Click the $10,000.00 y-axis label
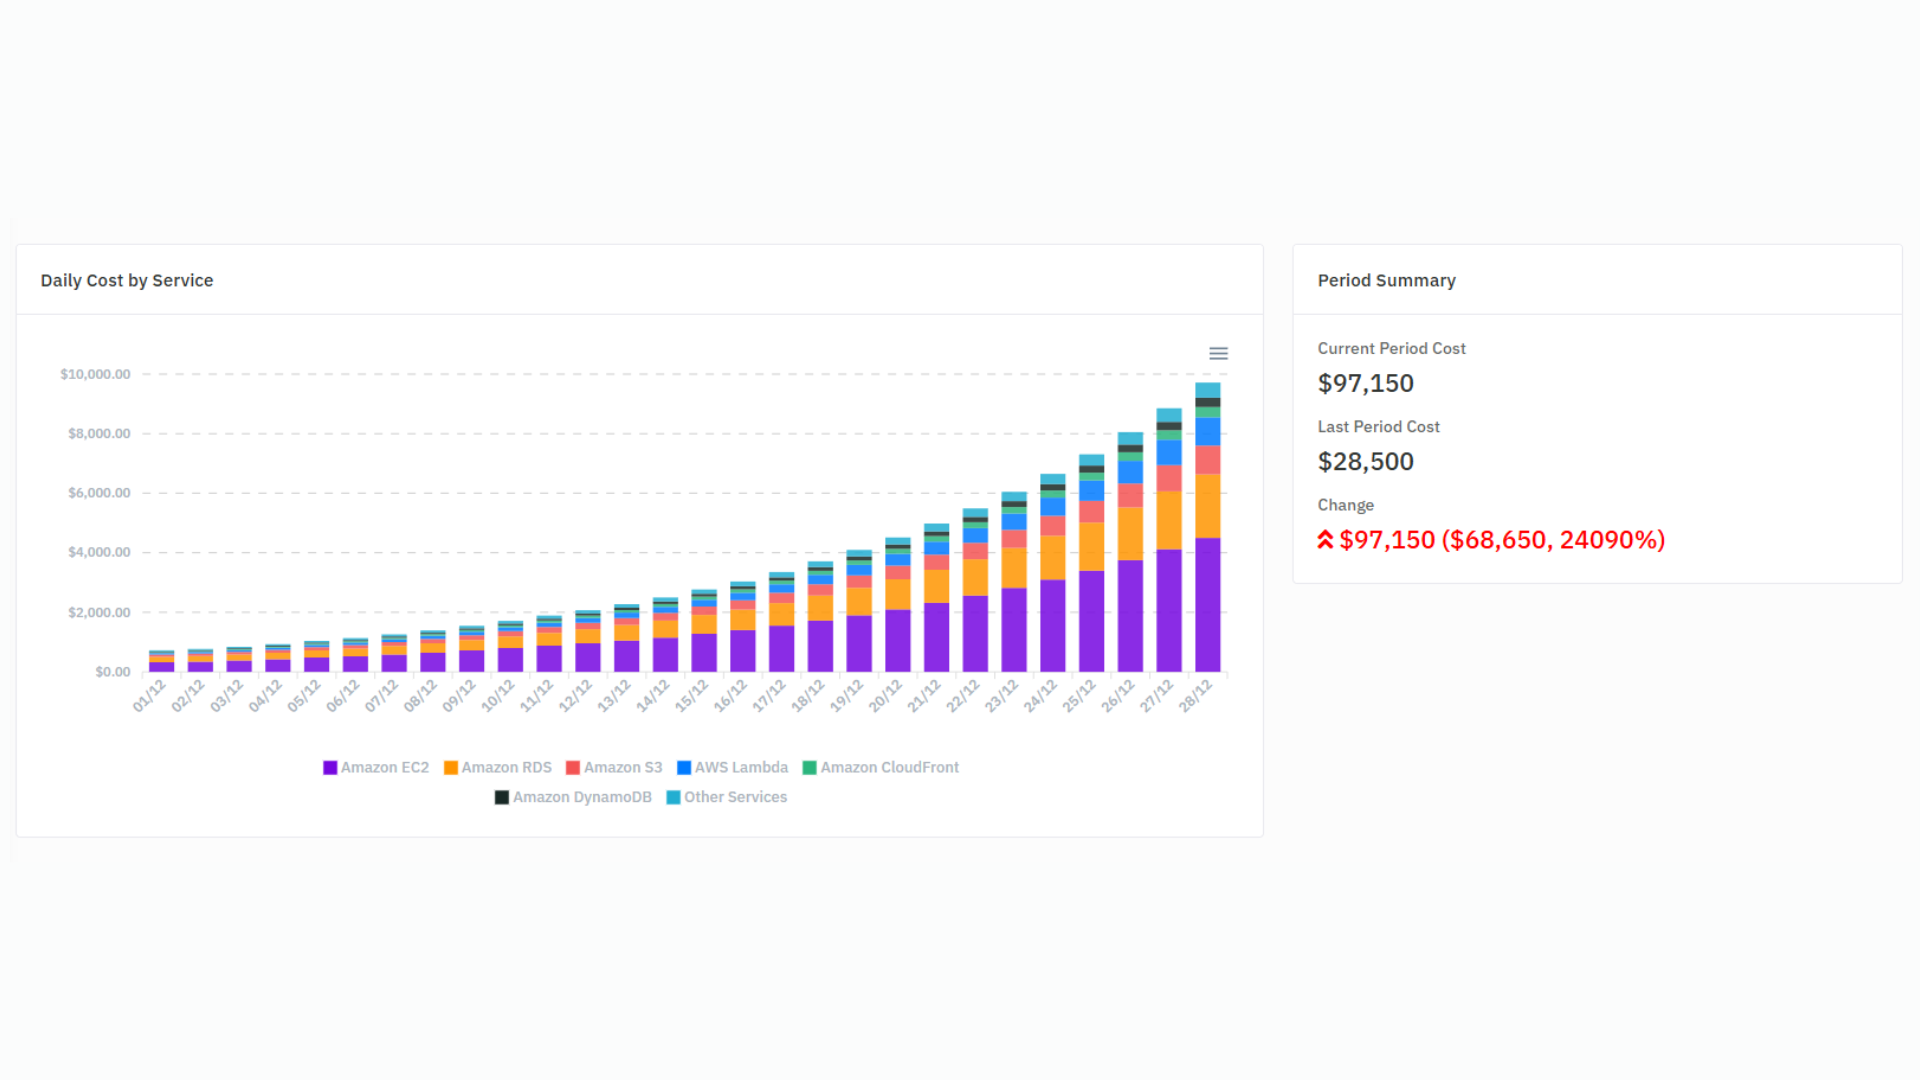 click(95, 374)
